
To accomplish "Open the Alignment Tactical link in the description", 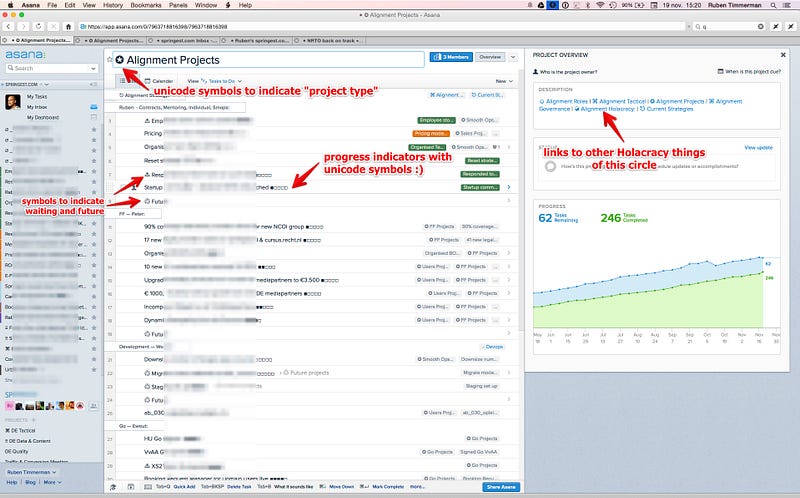I will [619, 102].
